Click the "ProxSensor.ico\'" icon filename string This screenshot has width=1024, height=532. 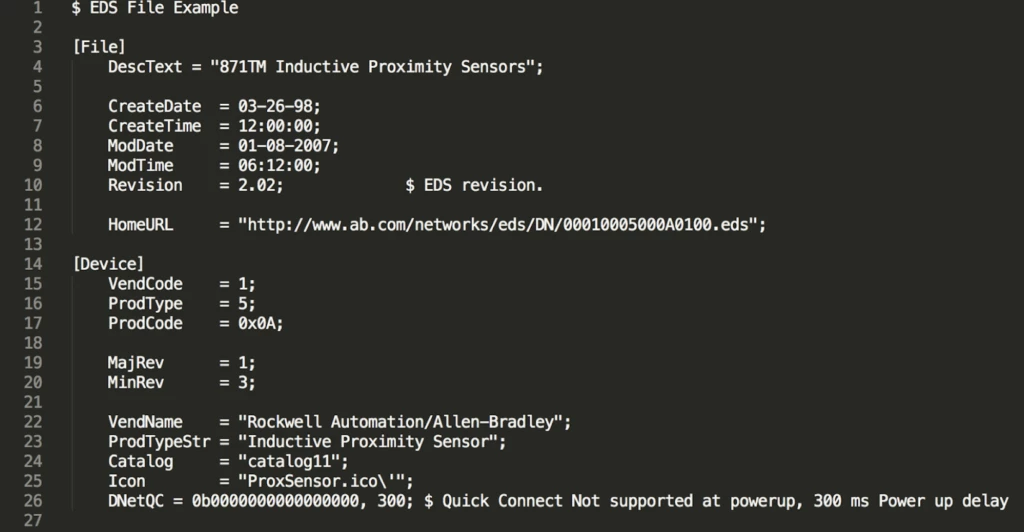point(324,481)
